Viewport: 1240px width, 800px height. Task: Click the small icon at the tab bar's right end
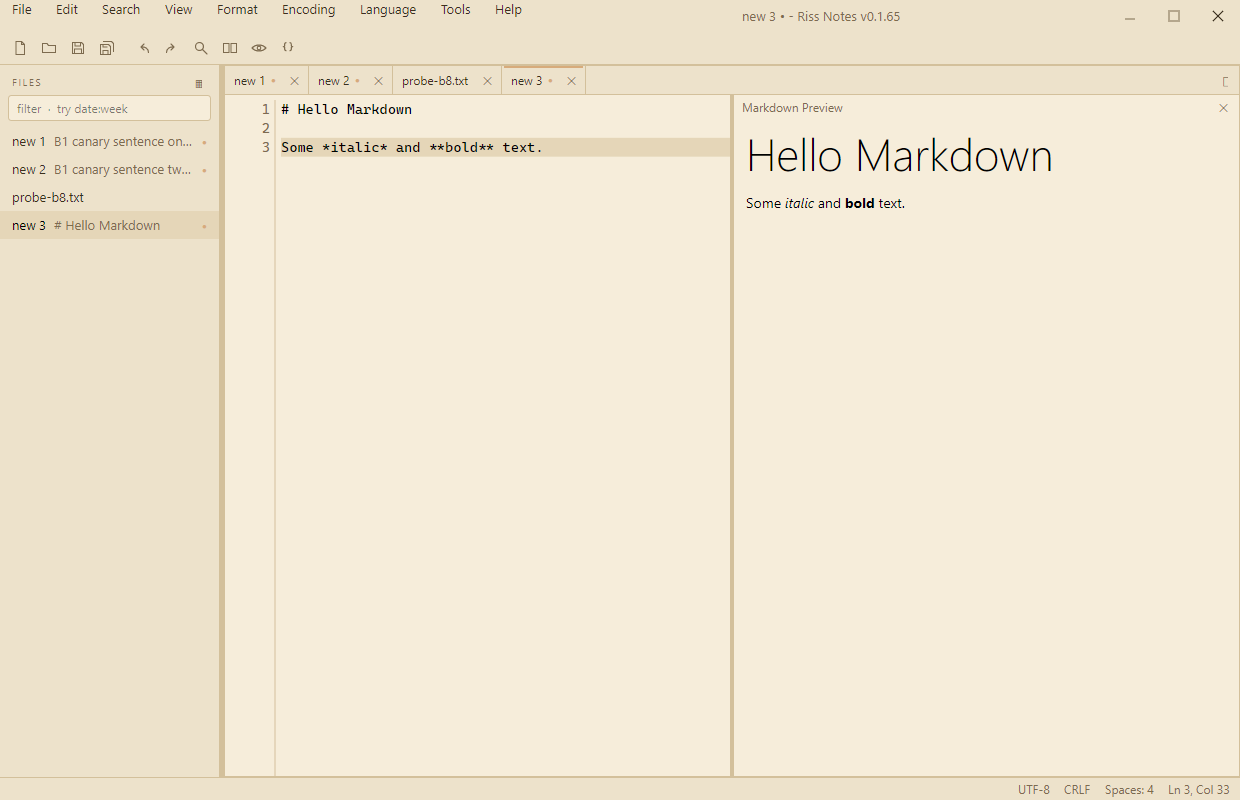(1225, 81)
